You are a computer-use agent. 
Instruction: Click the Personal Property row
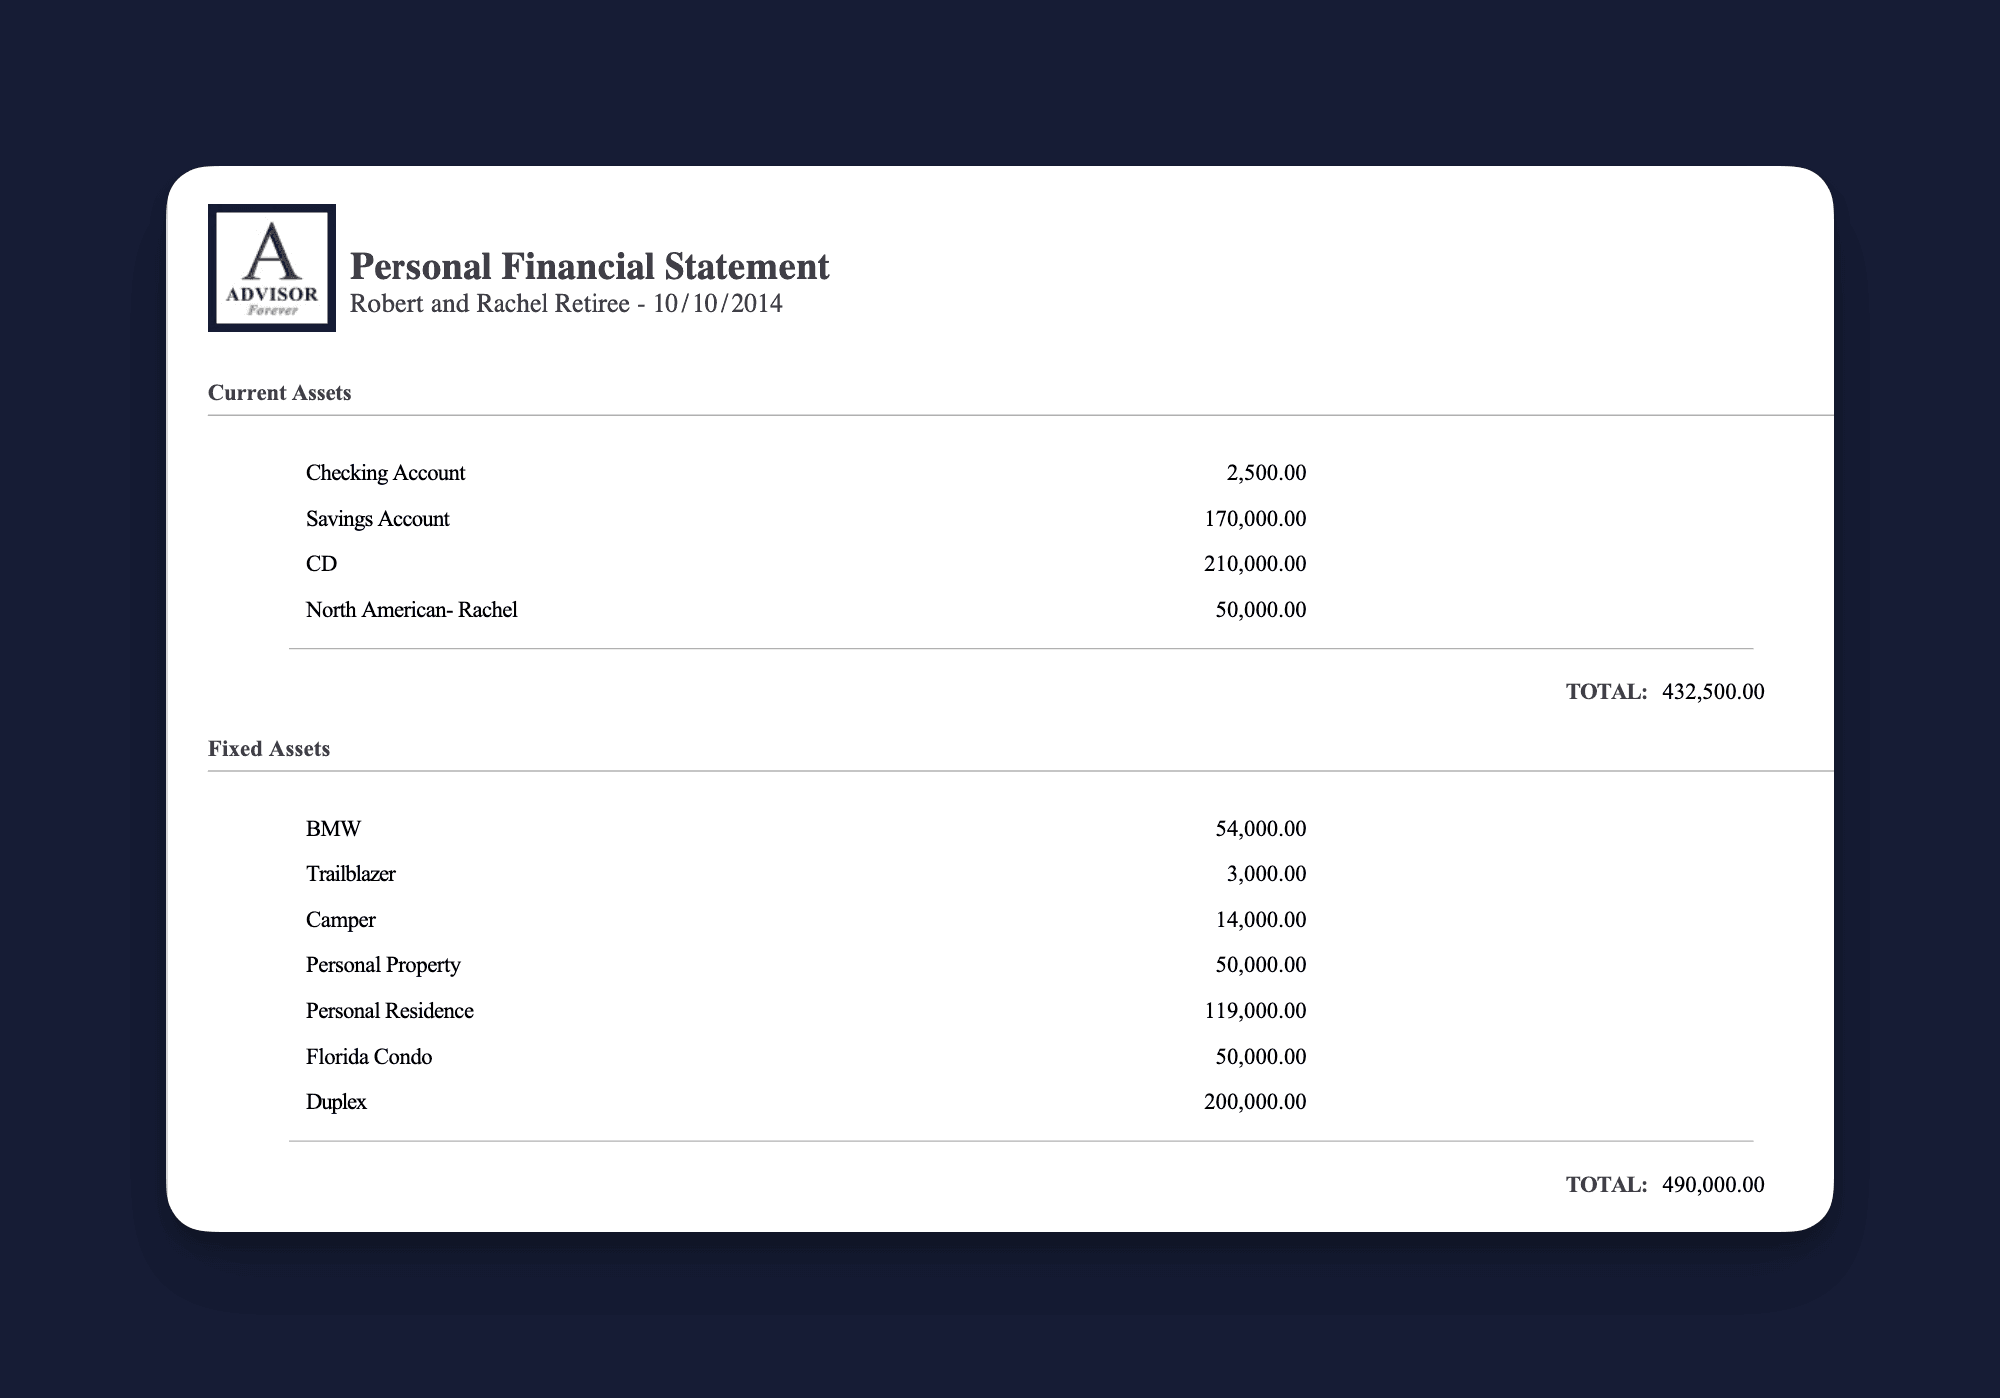coord(383,964)
